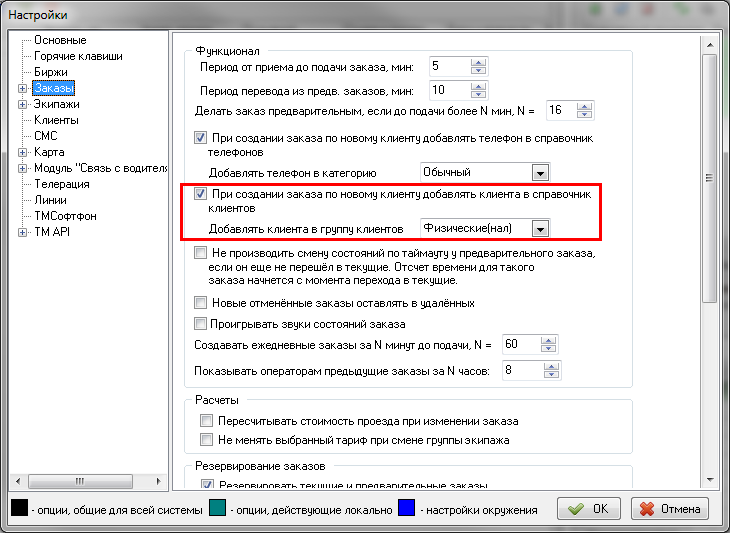Viewport: 730px width, 533px height.
Task: Enable Проигрывать звуки состояний заказа checkbox
Action: tap(200, 324)
